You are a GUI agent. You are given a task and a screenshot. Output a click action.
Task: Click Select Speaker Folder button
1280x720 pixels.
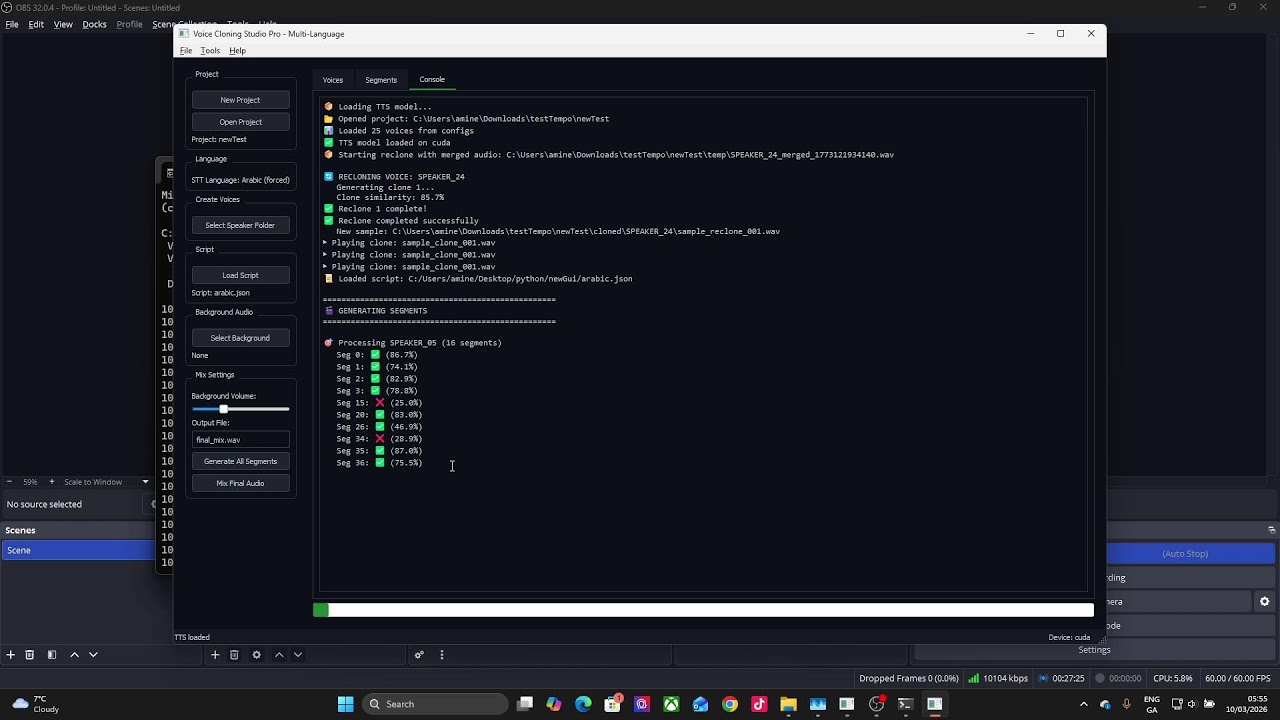tap(240, 225)
